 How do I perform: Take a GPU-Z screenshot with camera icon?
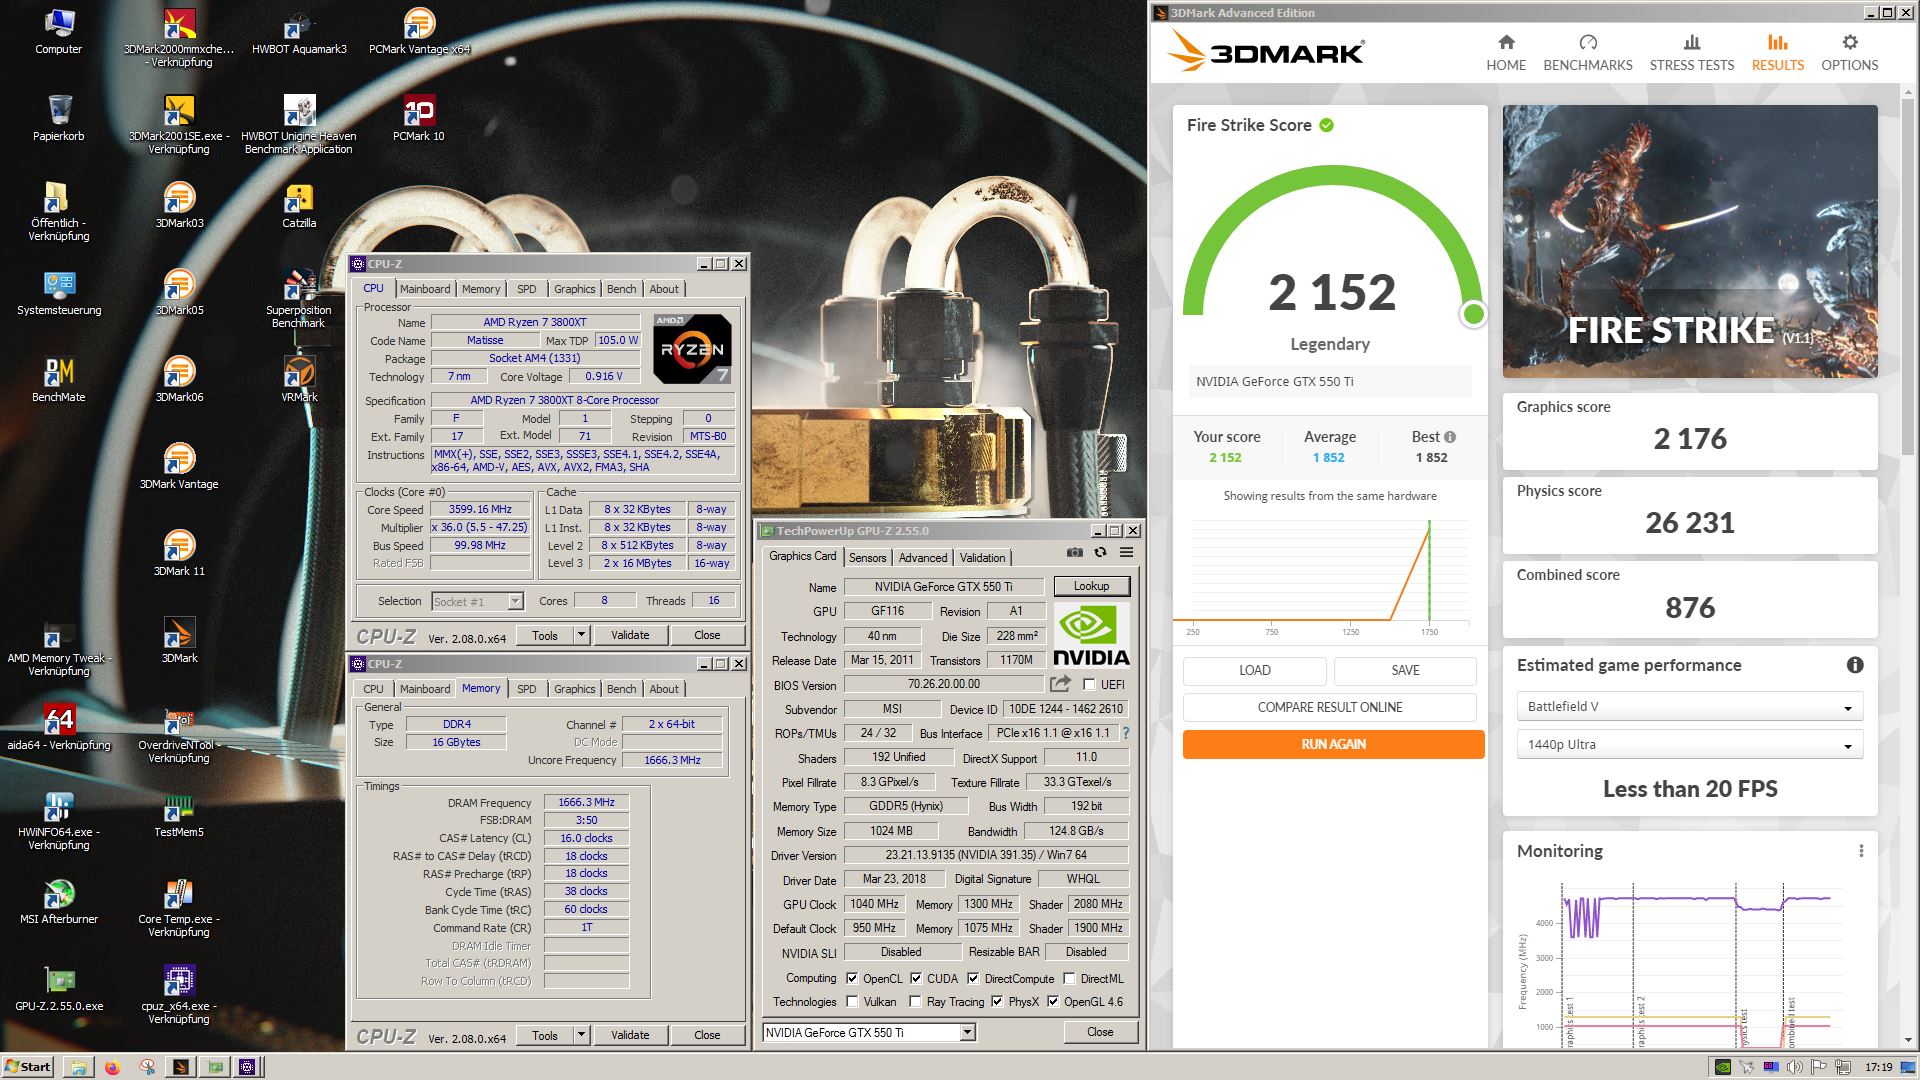coord(1074,552)
